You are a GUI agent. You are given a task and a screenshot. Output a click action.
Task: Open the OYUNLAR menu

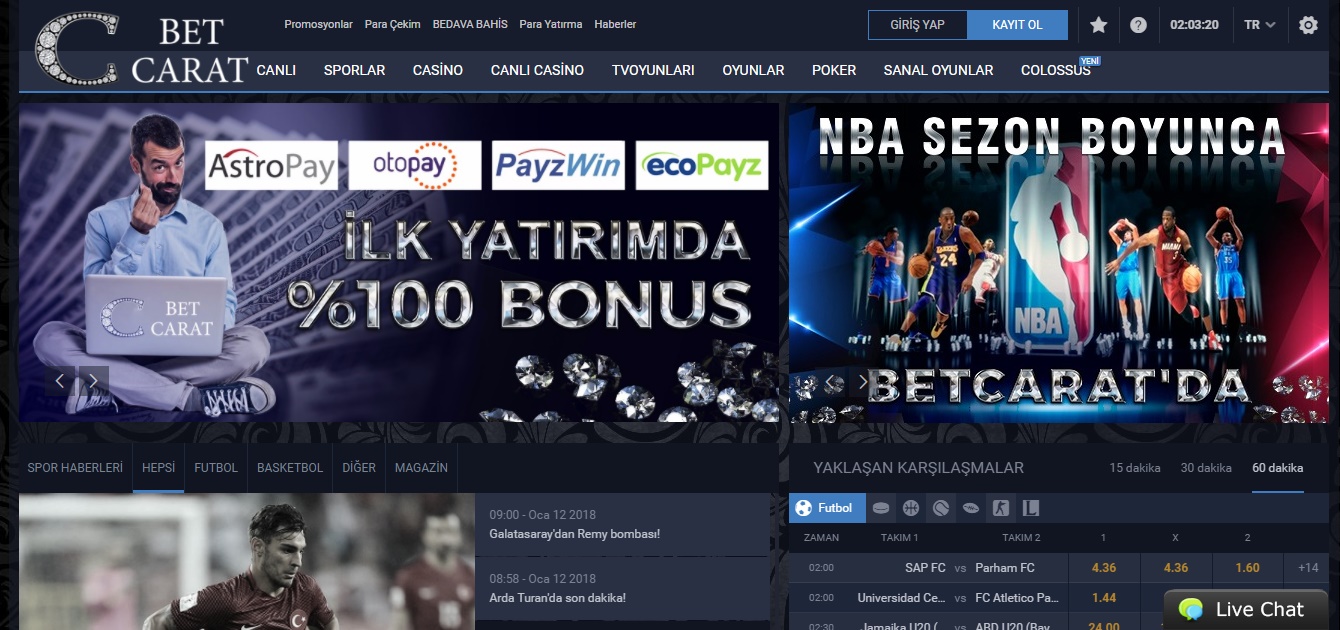click(753, 70)
